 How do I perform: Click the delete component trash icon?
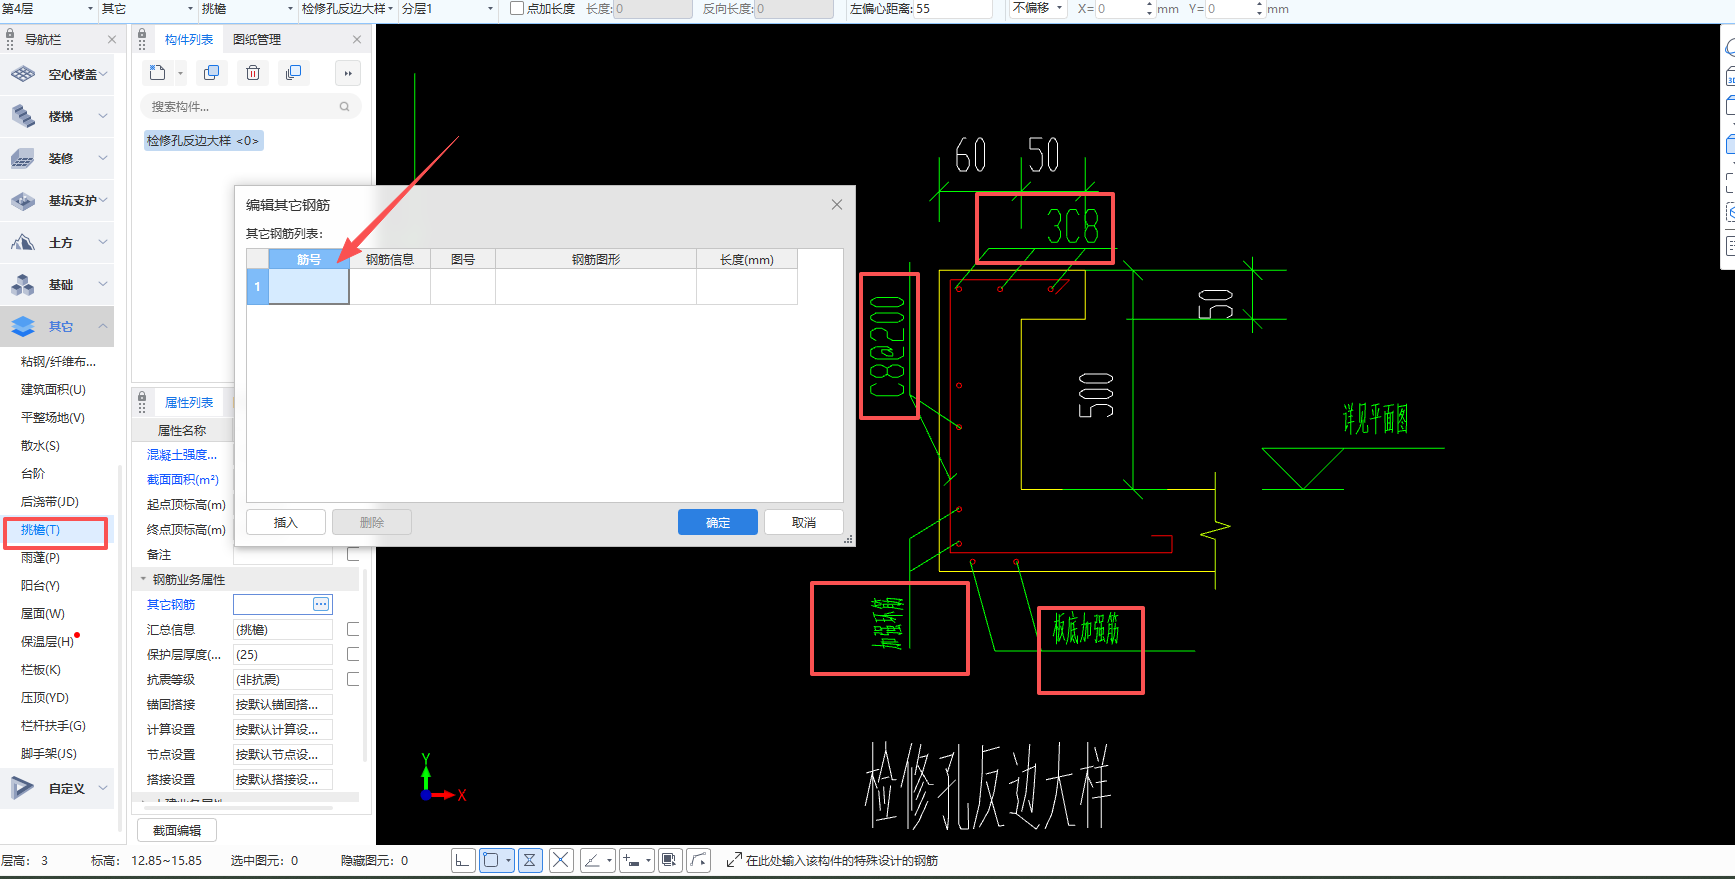click(253, 73)
